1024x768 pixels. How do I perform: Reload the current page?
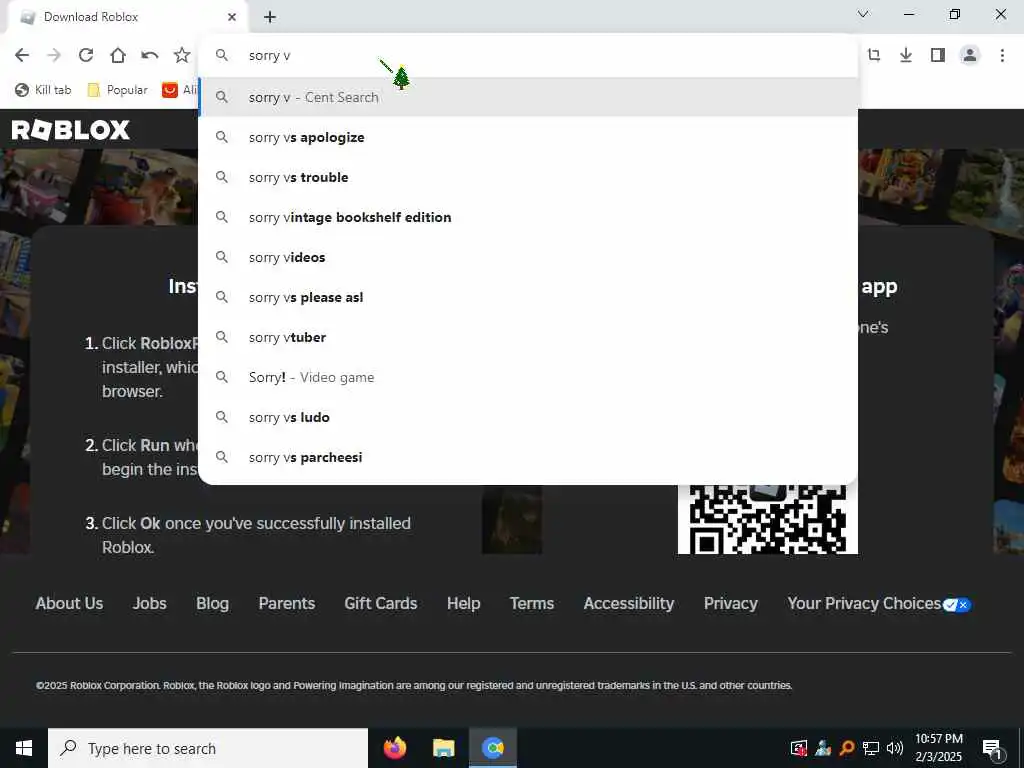(86, 56)
